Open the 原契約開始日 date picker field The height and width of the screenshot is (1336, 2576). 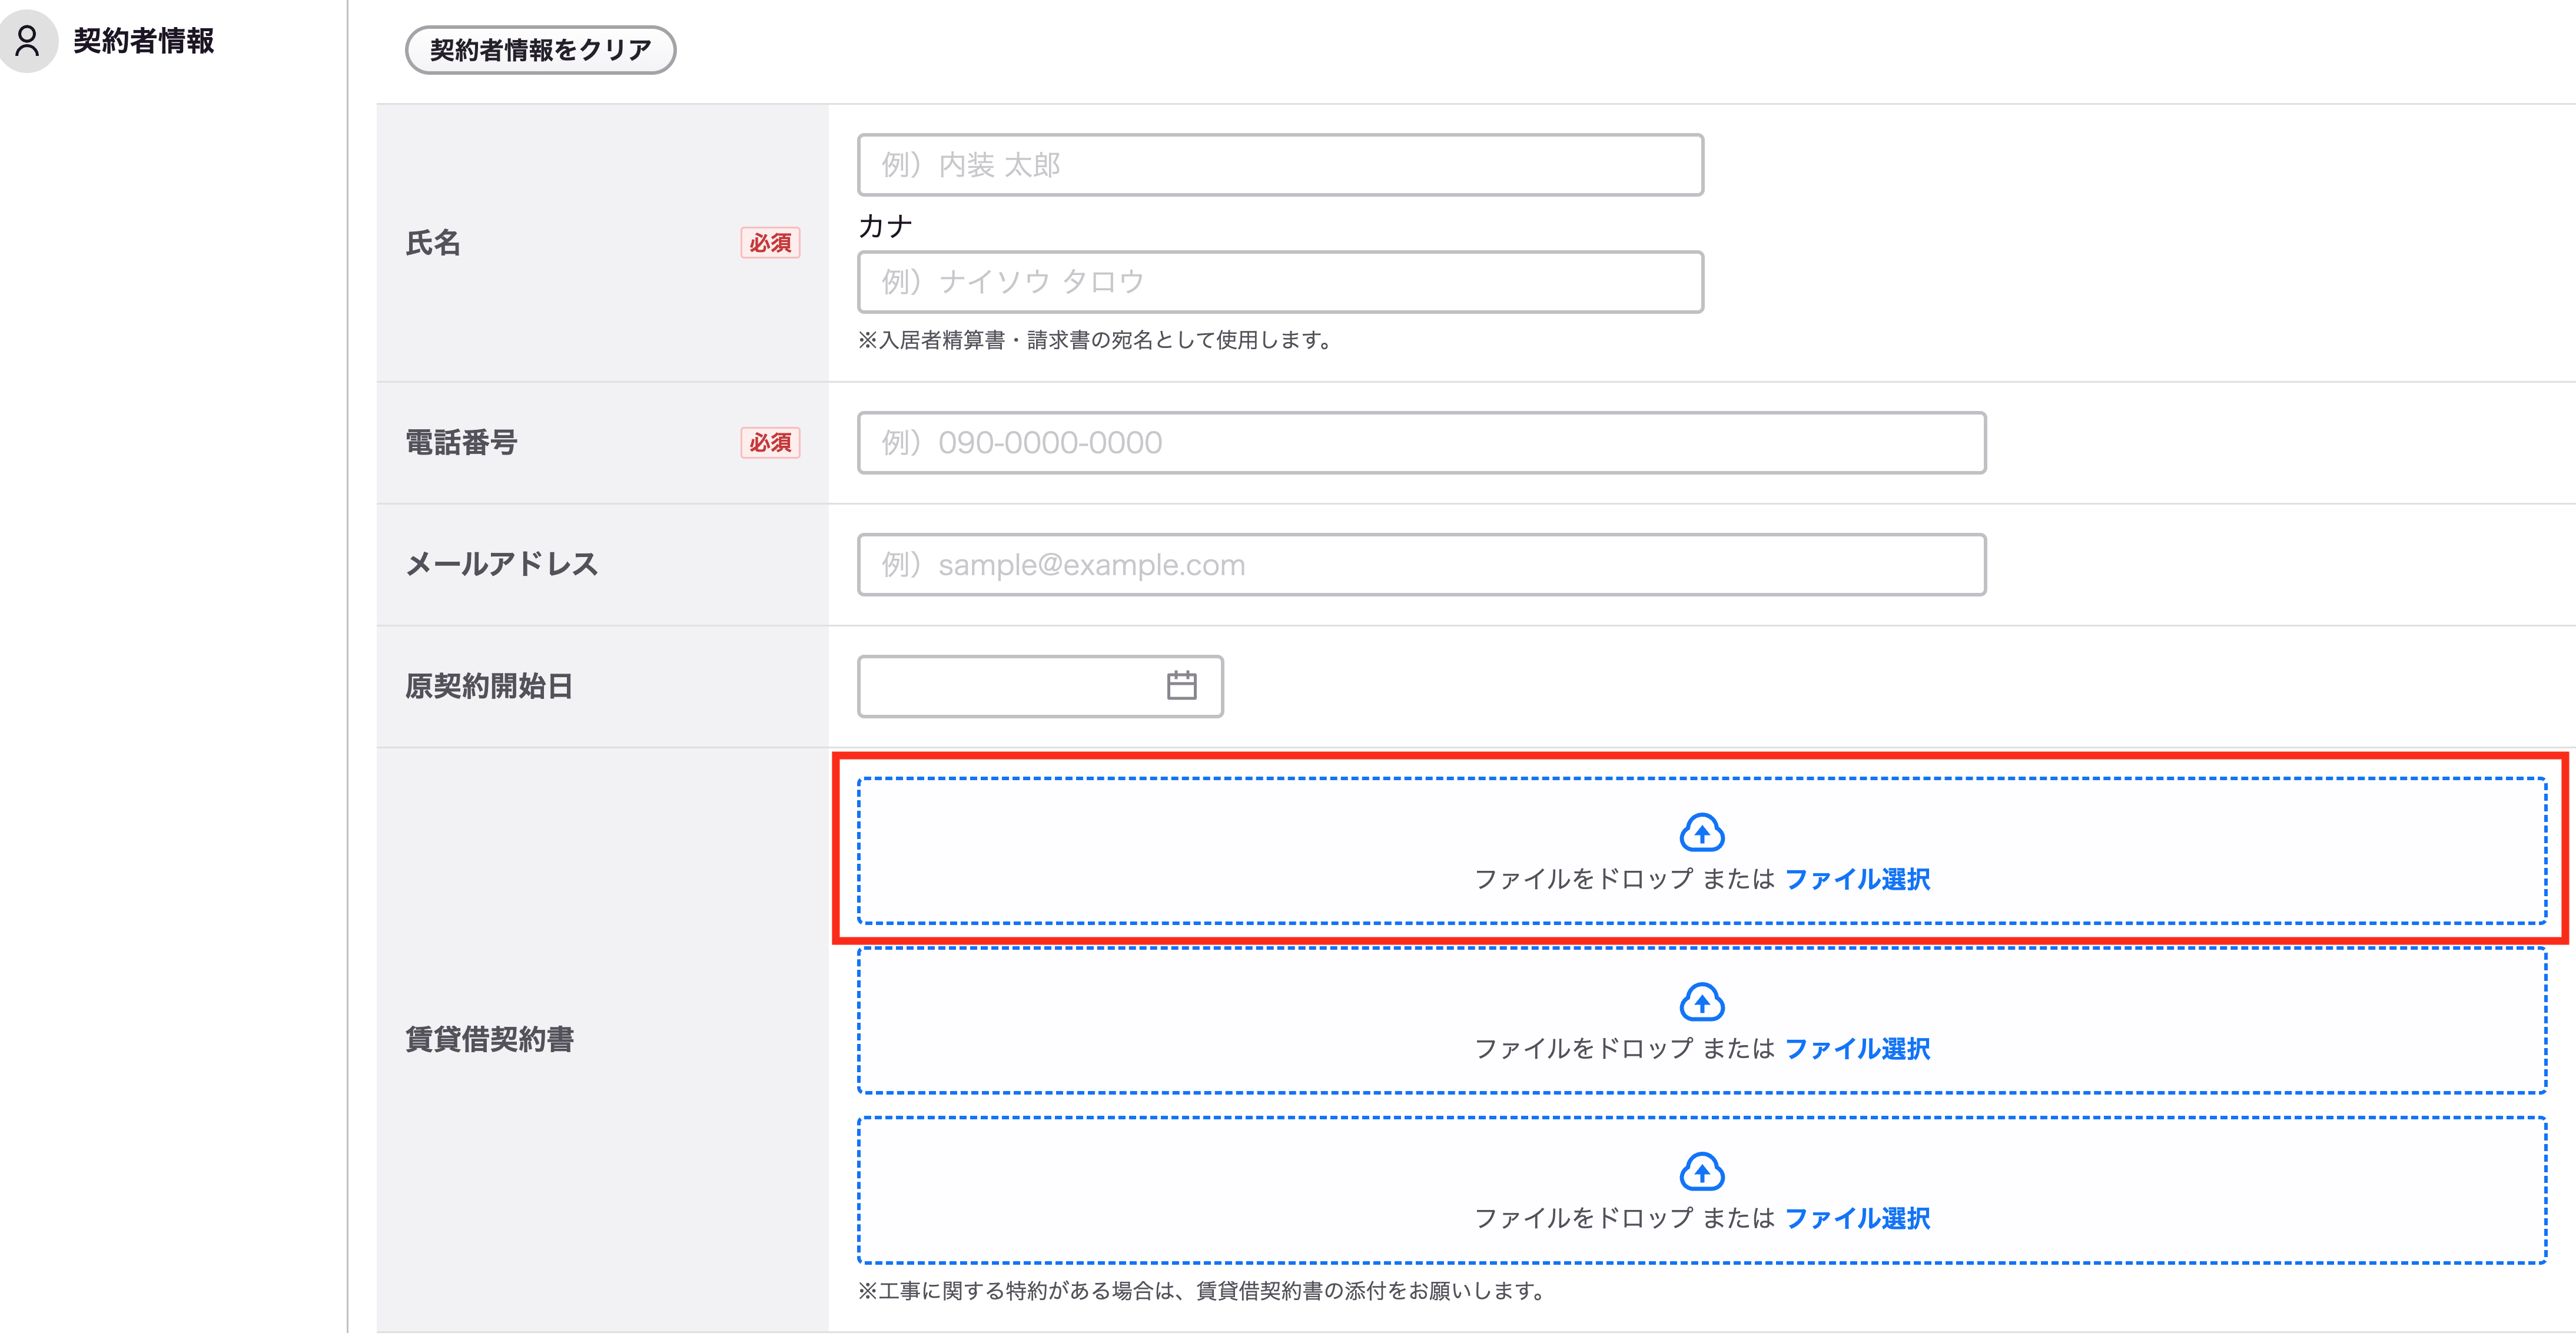[x=1040, y=687]
